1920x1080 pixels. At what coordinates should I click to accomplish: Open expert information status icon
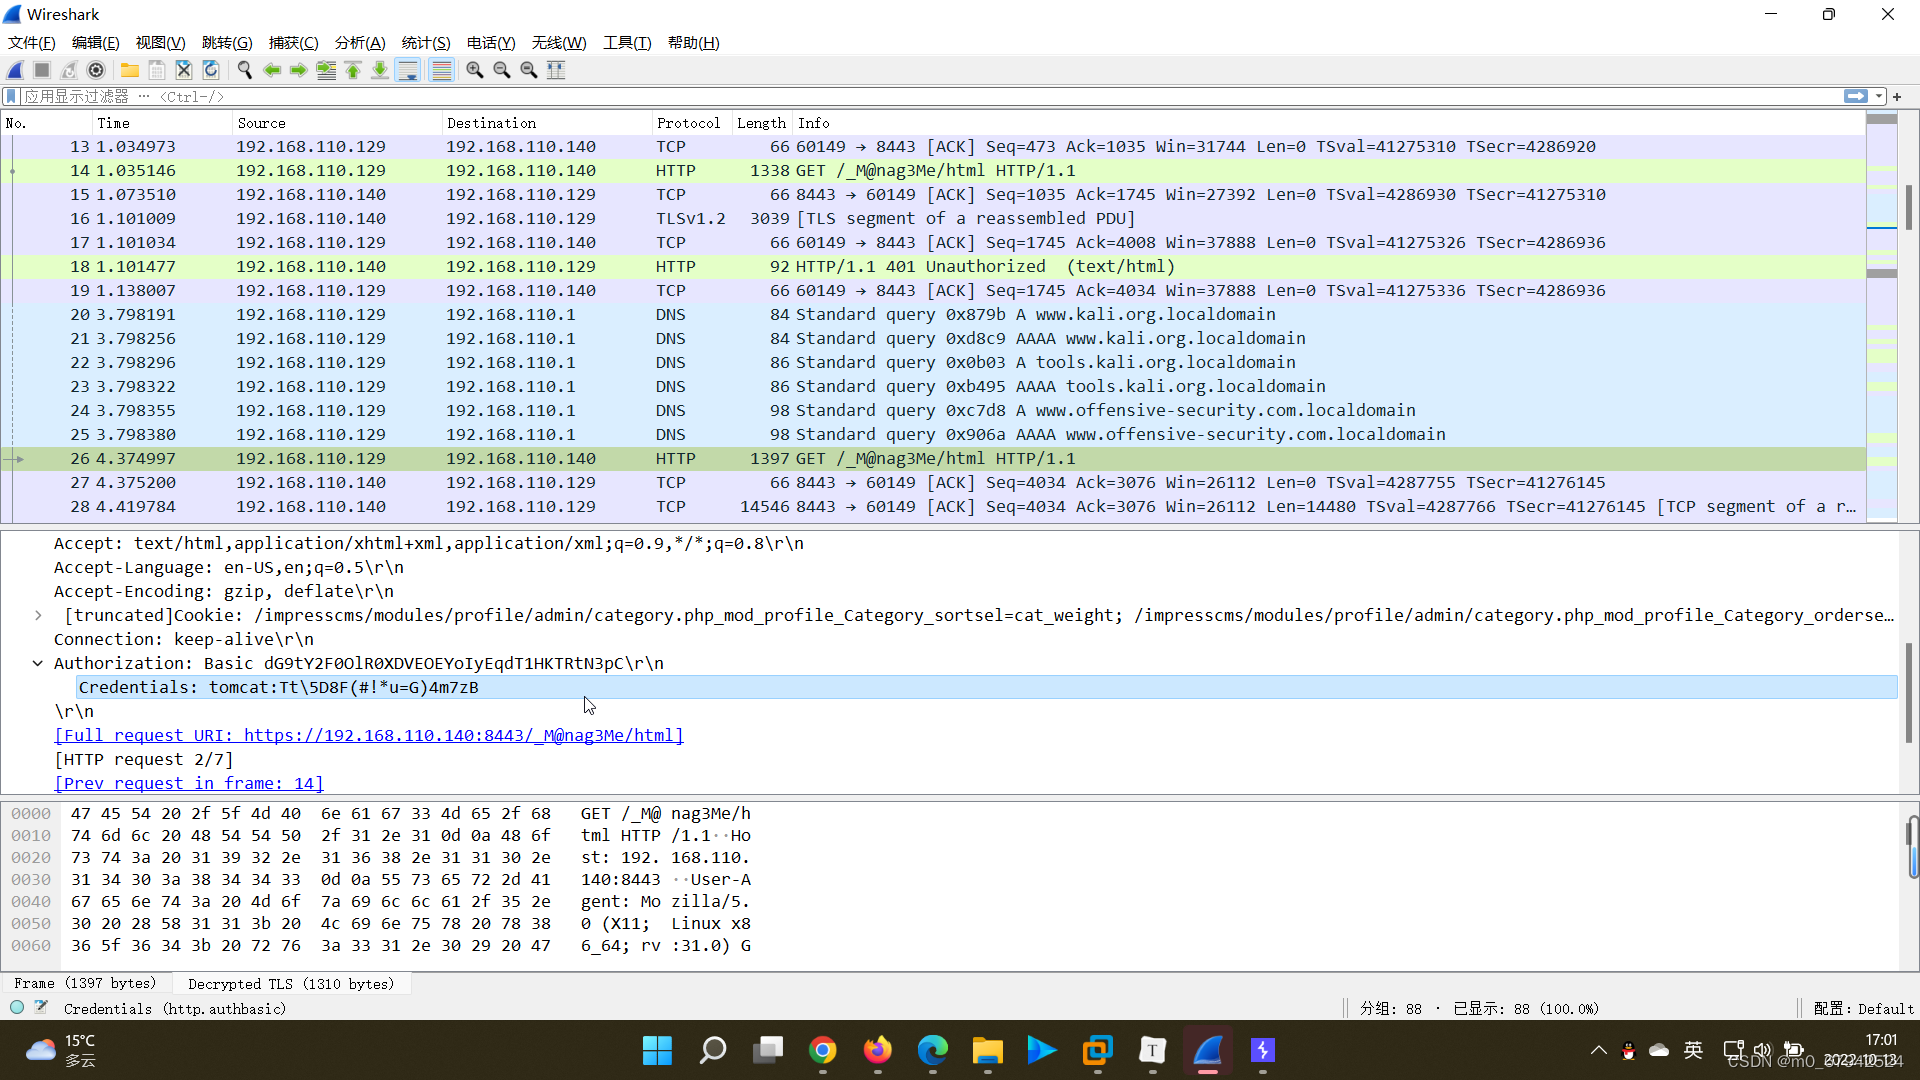pos(17,1008)
